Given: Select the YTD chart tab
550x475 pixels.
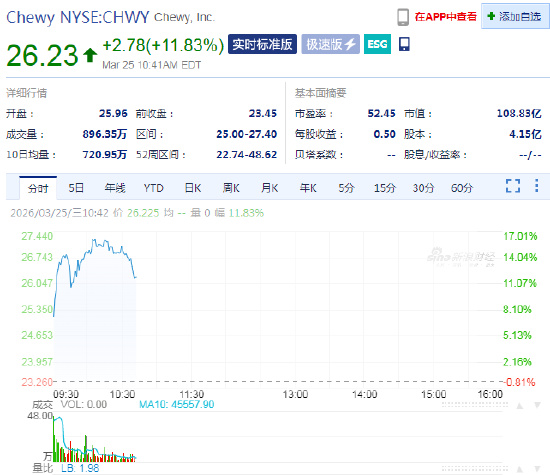Looking at the screenshot, I should pyautogui.click(x=153, y=188).
